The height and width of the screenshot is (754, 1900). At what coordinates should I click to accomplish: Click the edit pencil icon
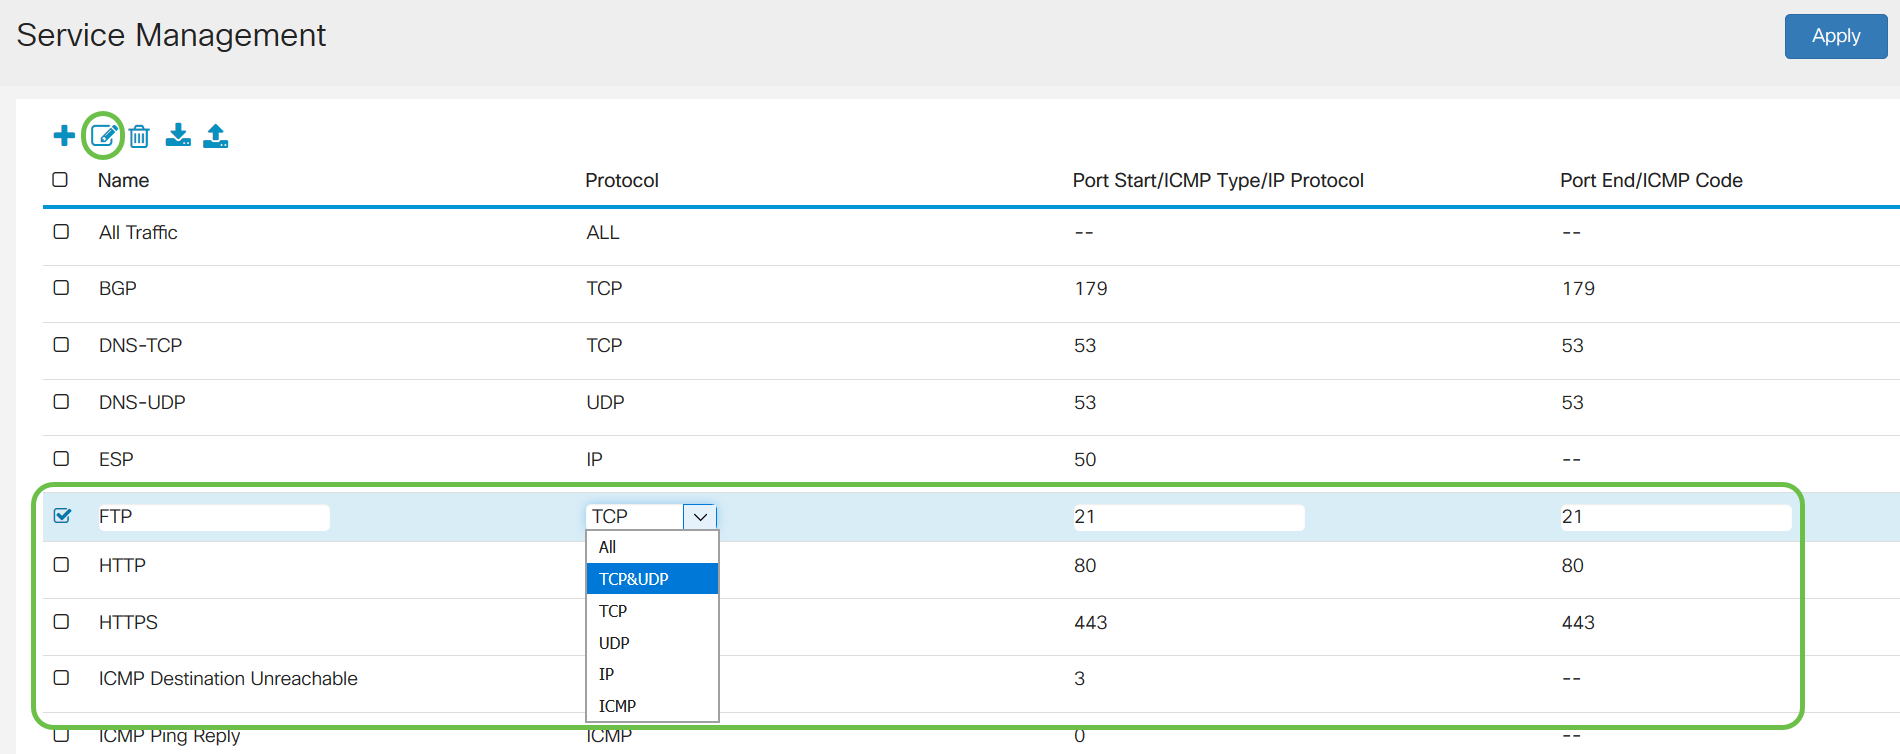click(103, 136)
